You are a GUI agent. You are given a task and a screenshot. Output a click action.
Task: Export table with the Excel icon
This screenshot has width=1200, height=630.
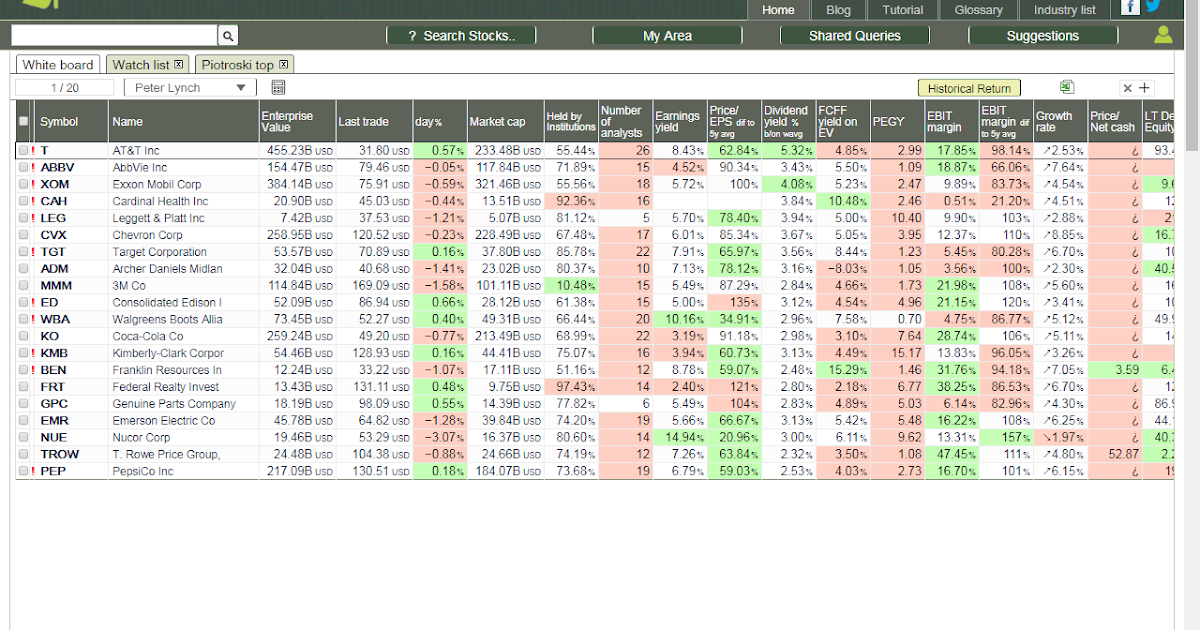(x=1064, y=87)
